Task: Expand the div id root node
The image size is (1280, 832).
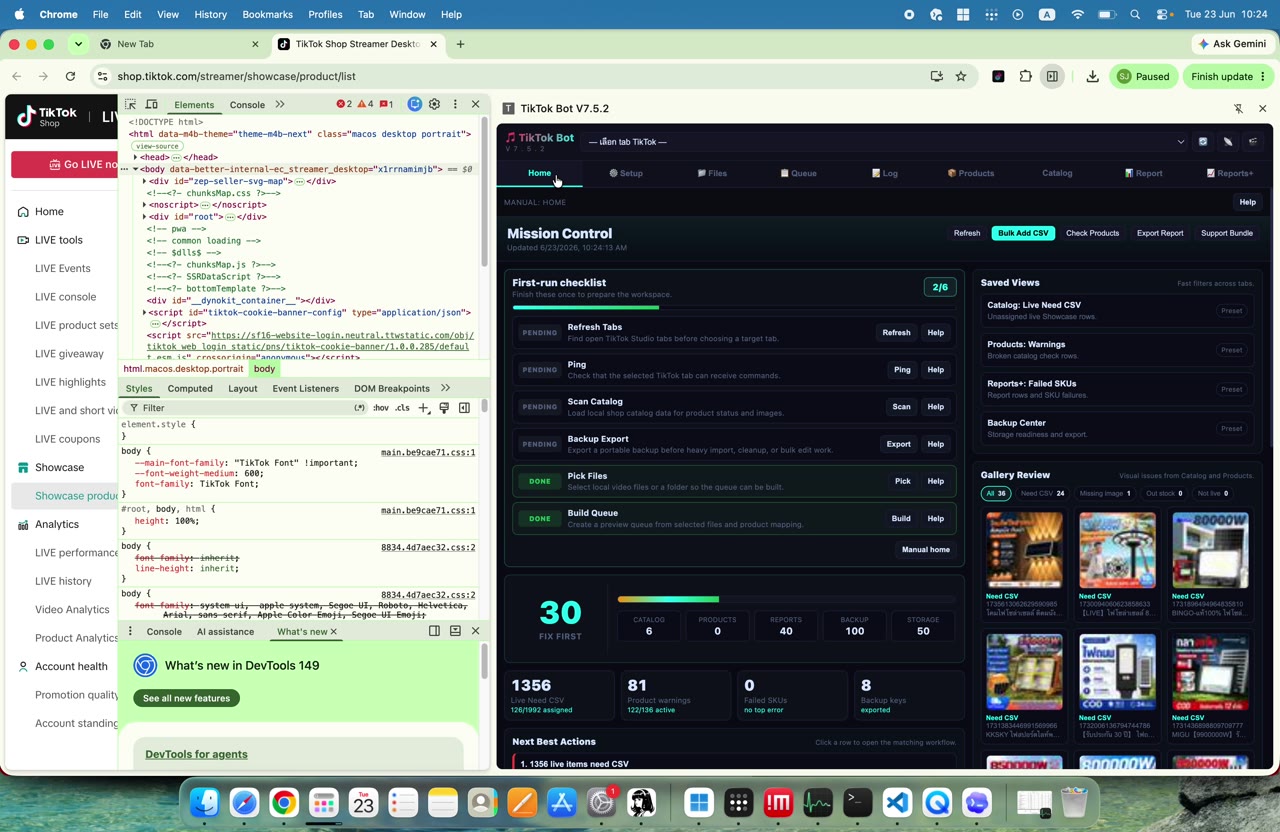Action: [145, 217]
